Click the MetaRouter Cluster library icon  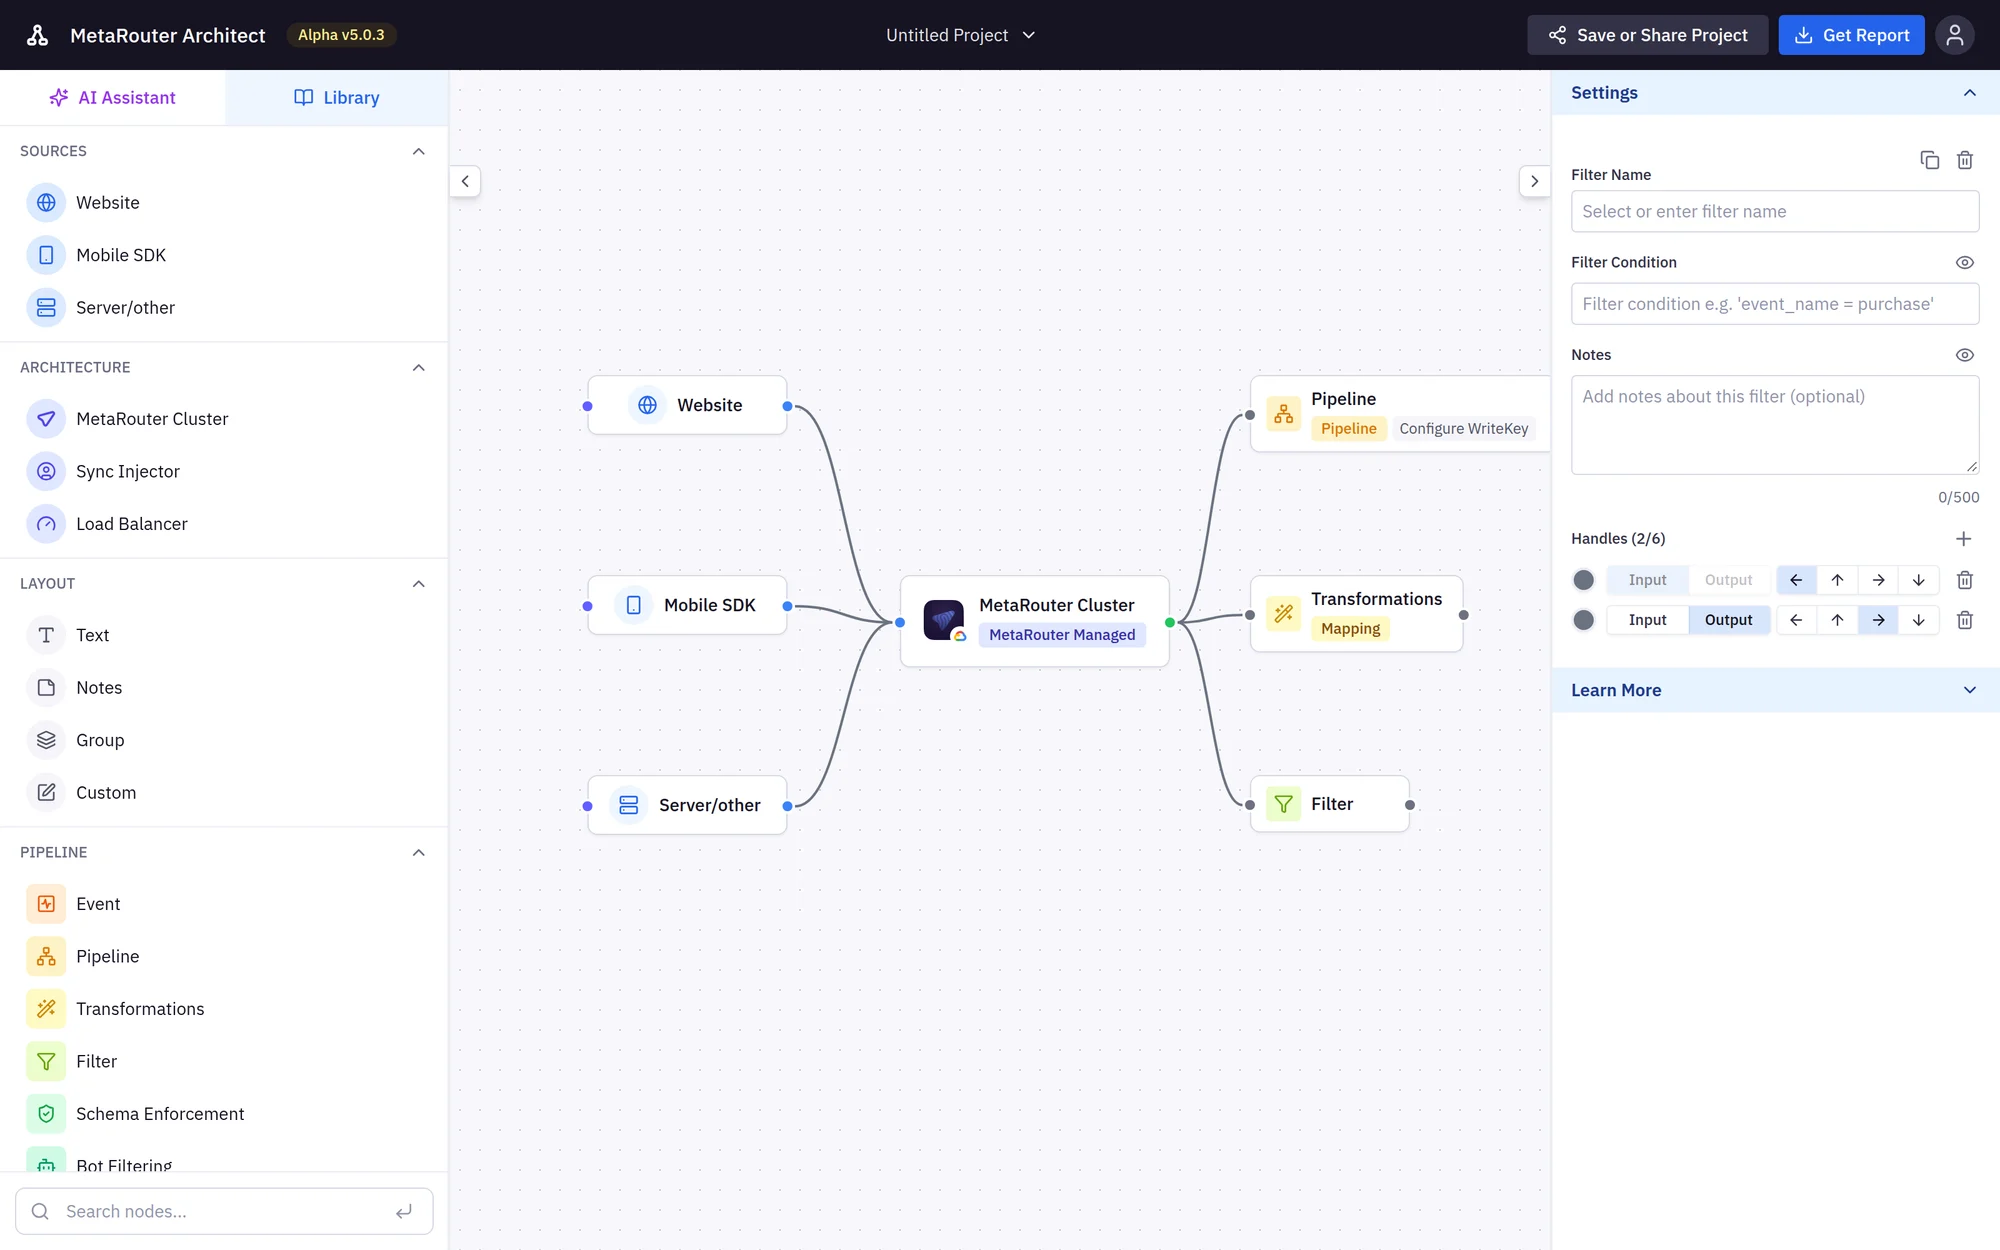pos(46,419)
